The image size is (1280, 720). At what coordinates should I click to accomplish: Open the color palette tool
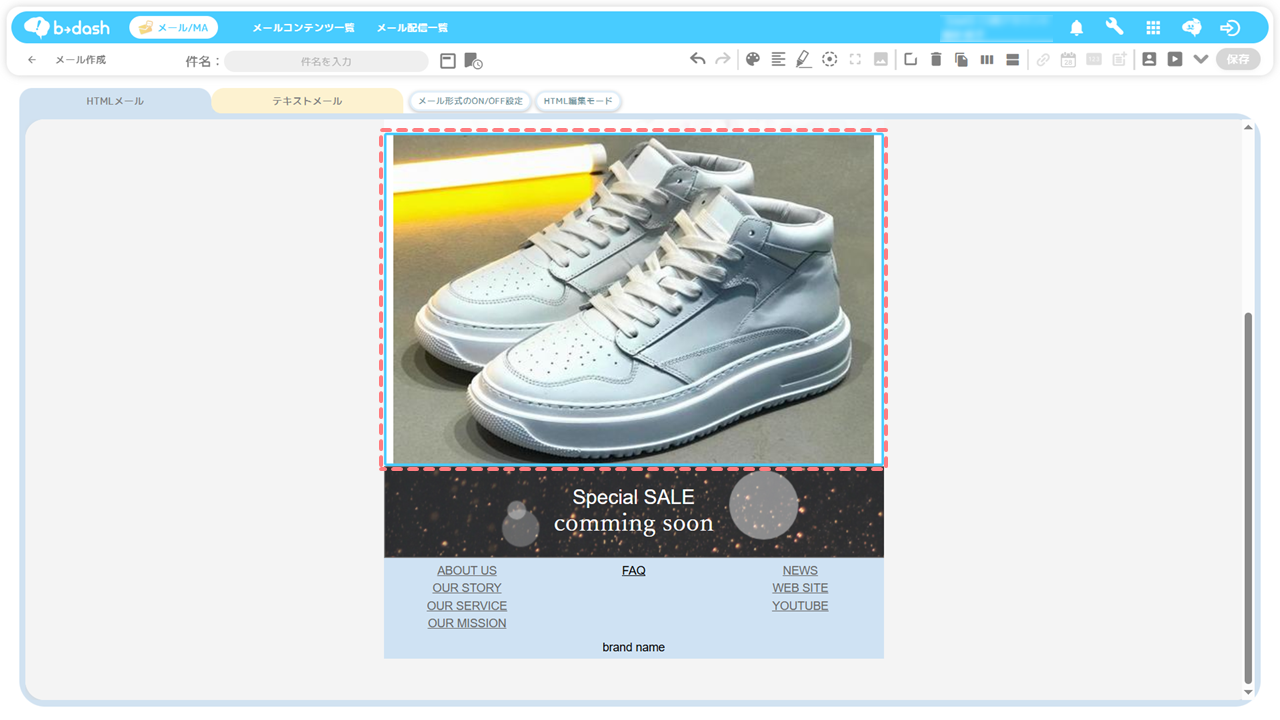pos(753,59)
